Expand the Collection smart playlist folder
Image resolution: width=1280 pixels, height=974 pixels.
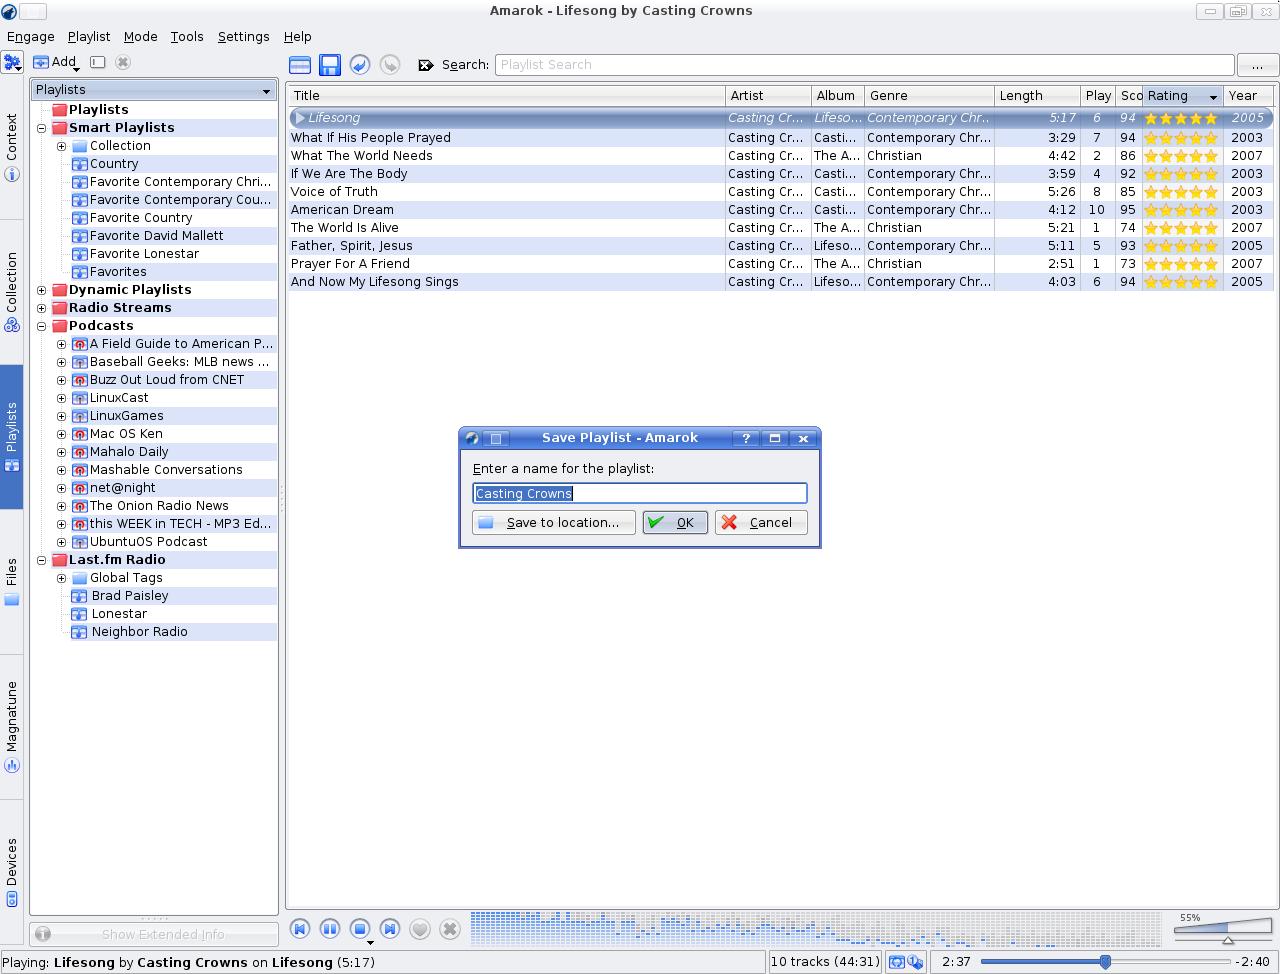[x=61, y=146]
